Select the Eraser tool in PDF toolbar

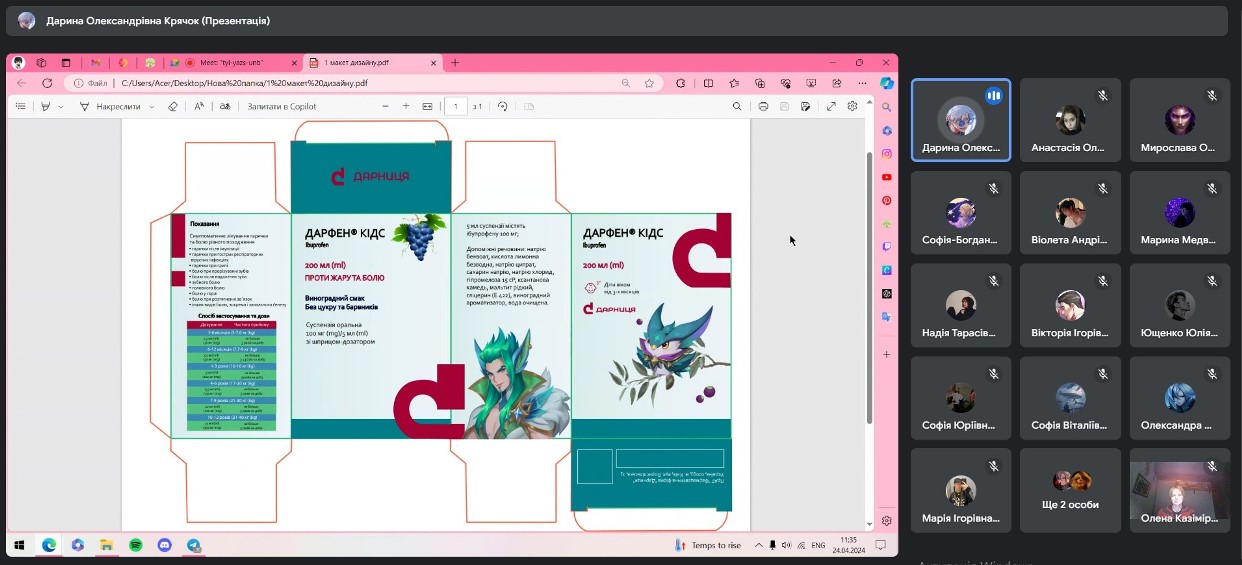click(173, 106)
